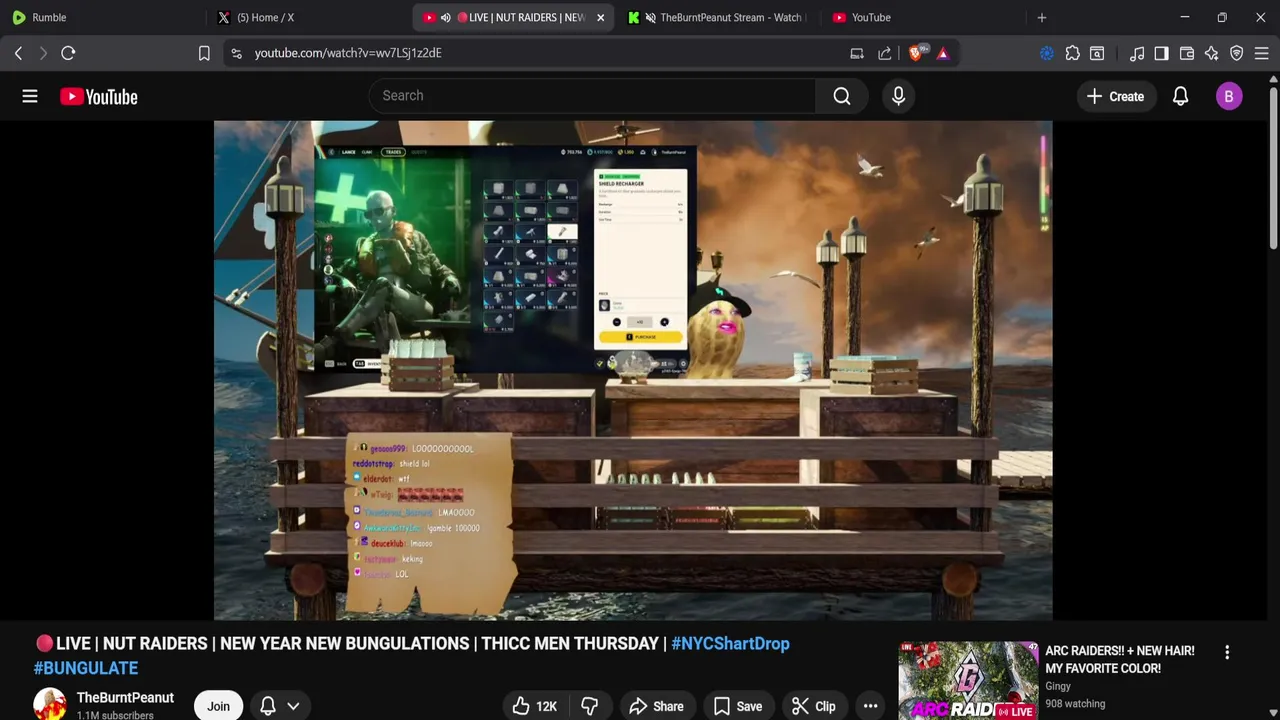
Task: Open ARC RAIDERS recommended video thumbnail
Action: [x=968, y=680]
